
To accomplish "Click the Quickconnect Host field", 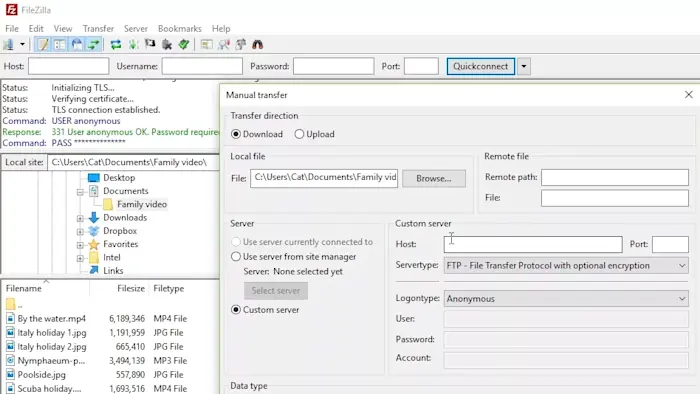I will pos(68,66).
